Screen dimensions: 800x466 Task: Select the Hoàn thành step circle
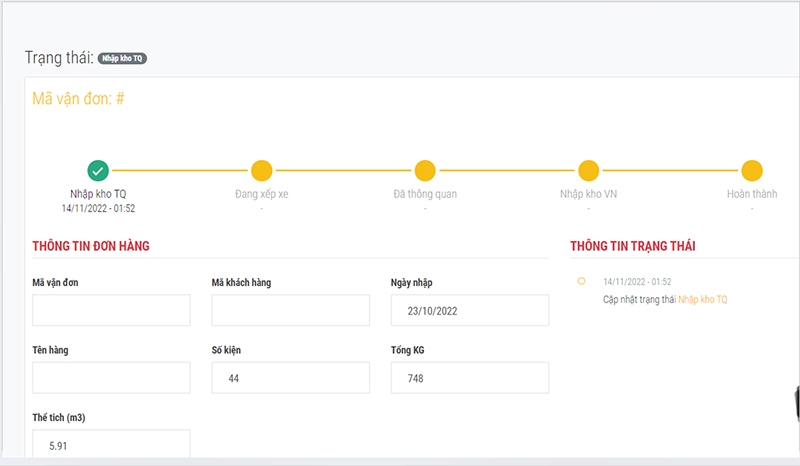pyautogui.click(x=752, y=170)
